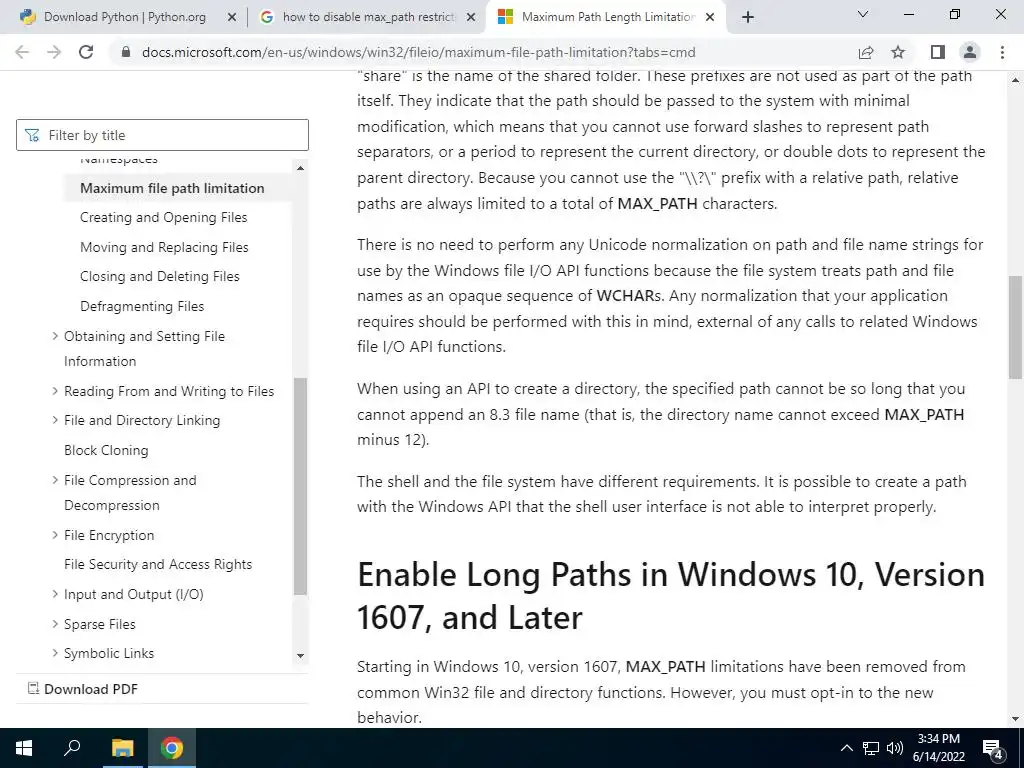Open Chrome's three-dot menu

tap(1002, 52)
